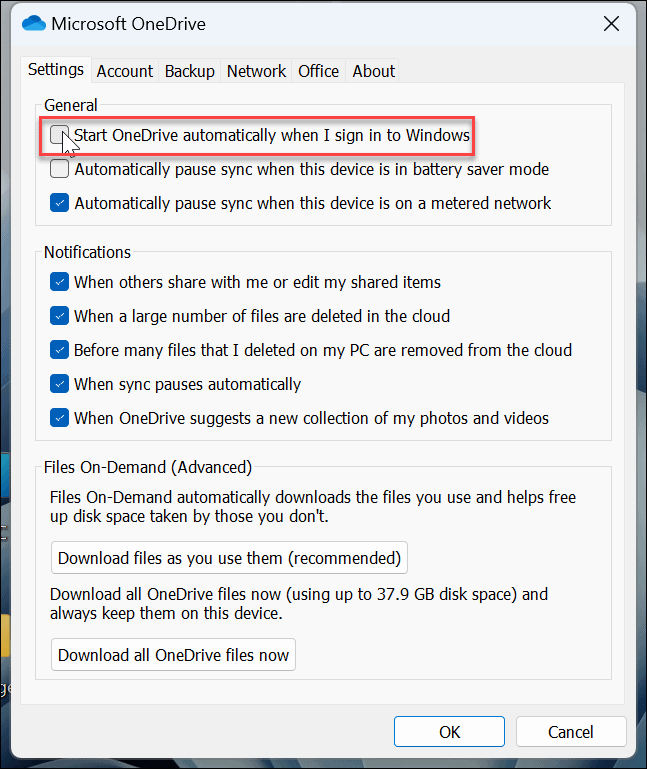
Task: Click the OneDrive cloud icon in title bar
Action: click(x=34, y=24)
